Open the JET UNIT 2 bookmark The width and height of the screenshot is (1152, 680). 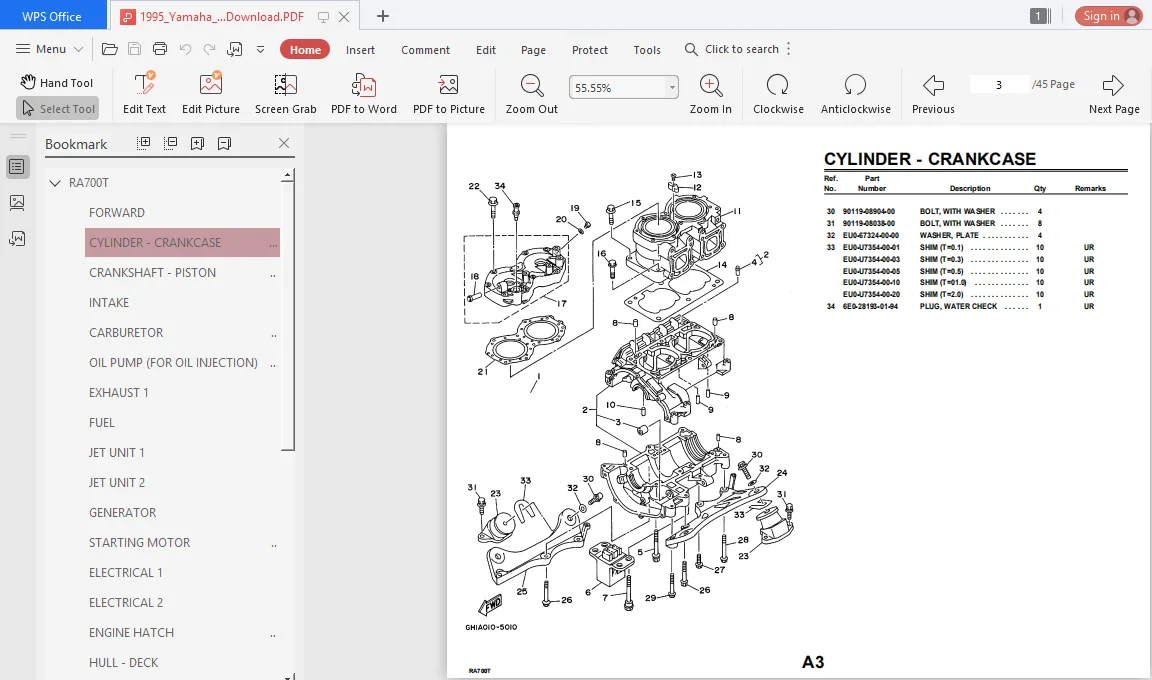117,482
